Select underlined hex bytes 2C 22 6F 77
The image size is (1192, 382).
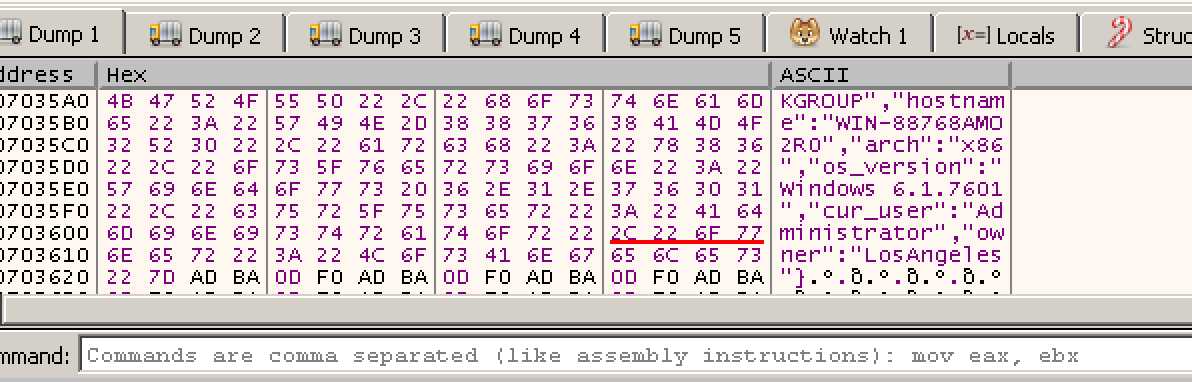coord(687,232)
